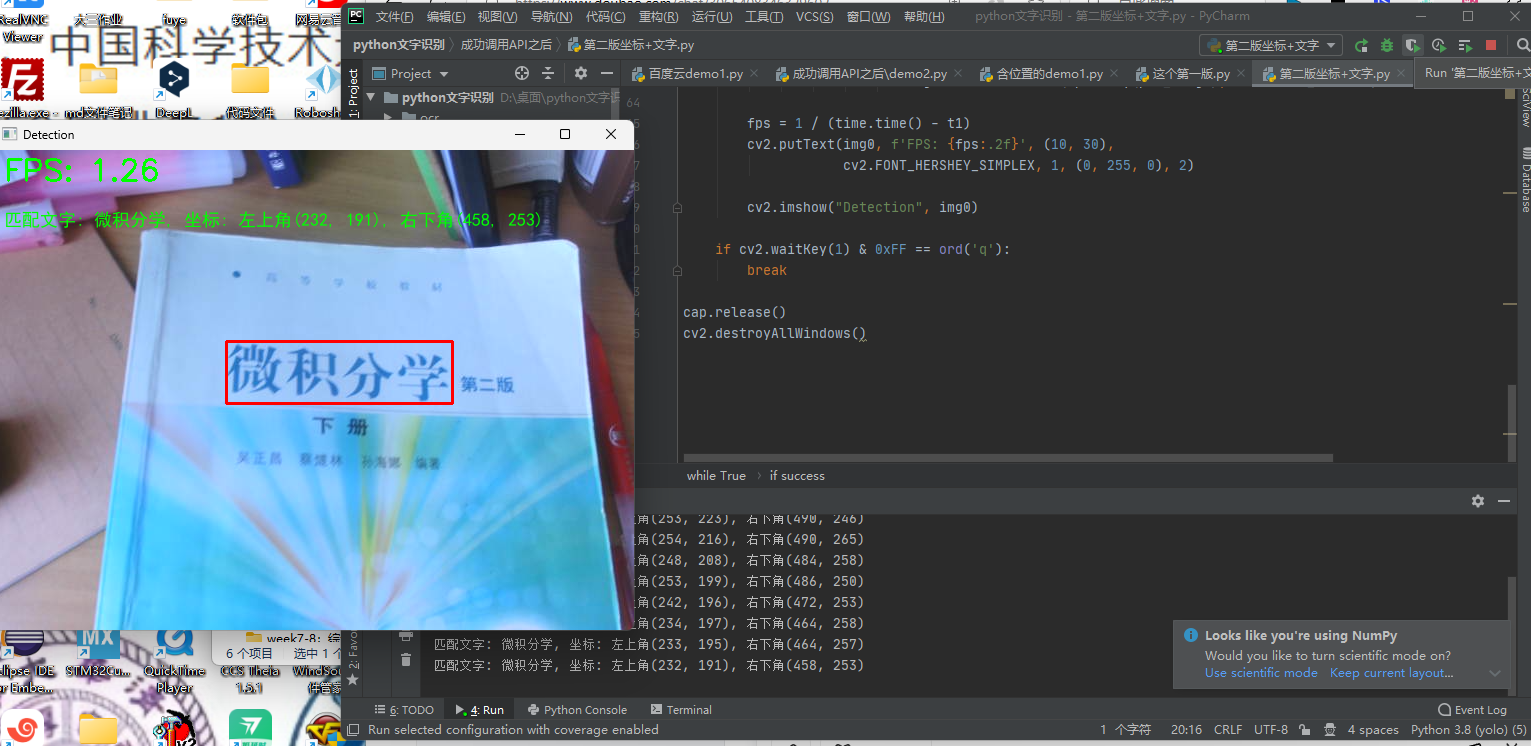The width and height of the screenshot is (1531, 746).
Task: Open Run panel settings gear
Action: coord(1478,501)
